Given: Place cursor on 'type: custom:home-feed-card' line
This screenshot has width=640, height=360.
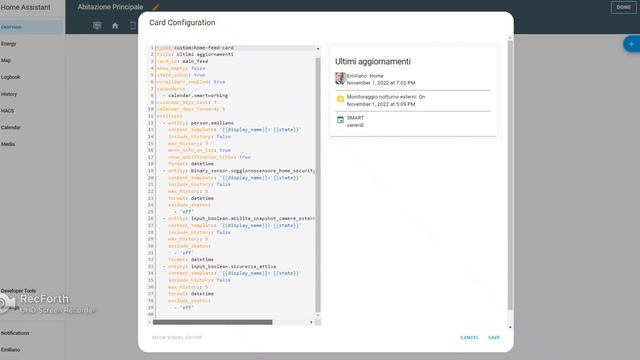Looking at the screenshot, I should [x=195, y=48].
